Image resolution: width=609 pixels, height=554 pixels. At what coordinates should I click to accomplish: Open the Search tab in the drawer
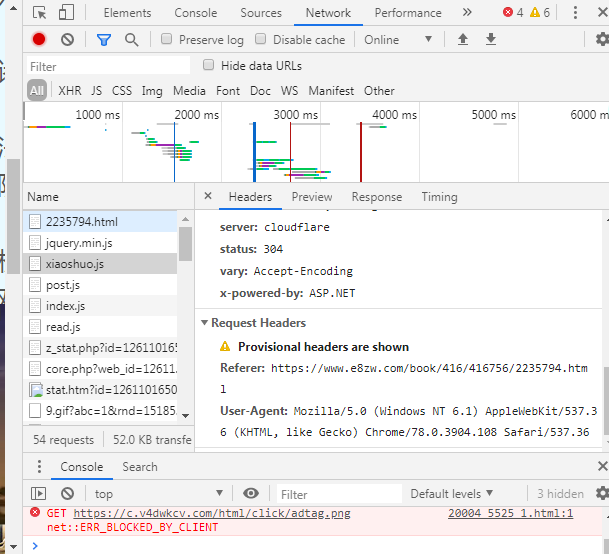(x=140, y=467)
